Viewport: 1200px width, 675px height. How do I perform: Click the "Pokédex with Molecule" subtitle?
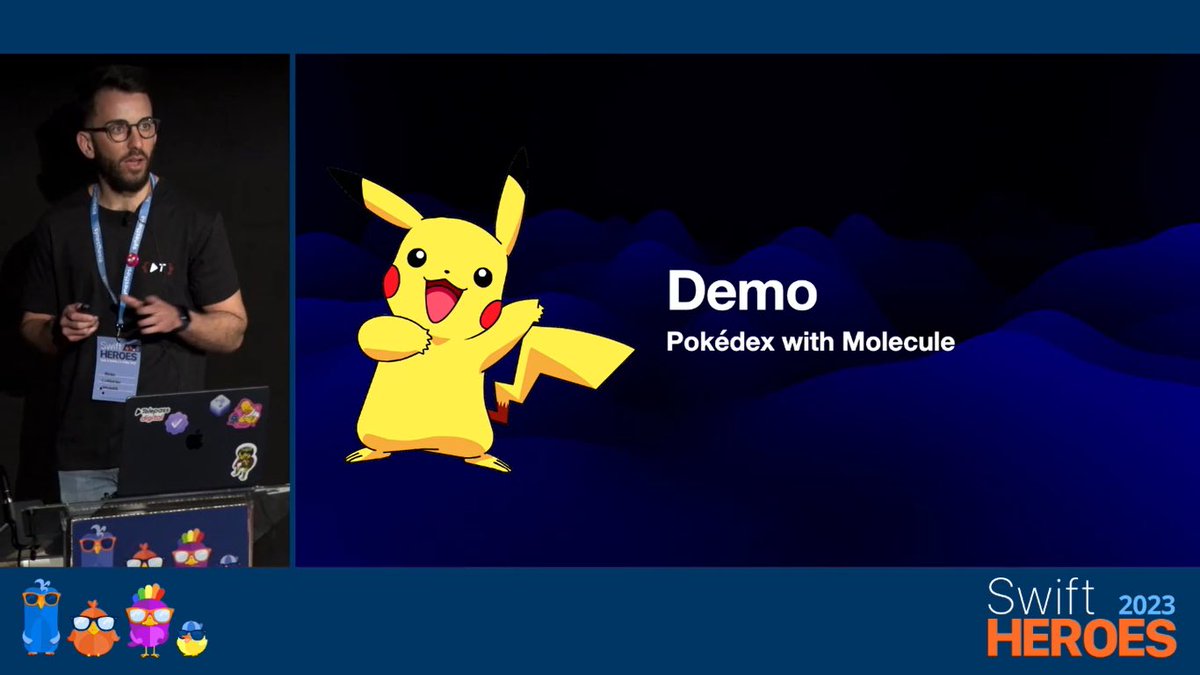pyautogui.click(x=811, y=342)
